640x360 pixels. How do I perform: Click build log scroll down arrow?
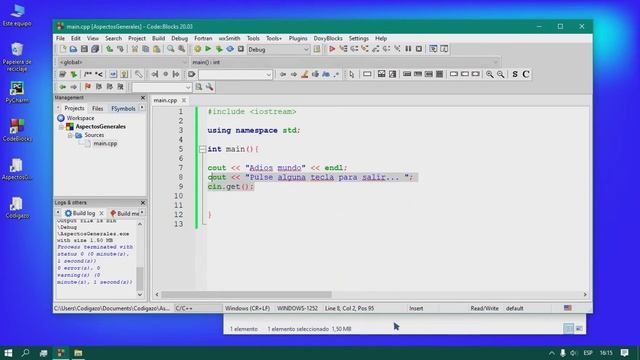140,294
